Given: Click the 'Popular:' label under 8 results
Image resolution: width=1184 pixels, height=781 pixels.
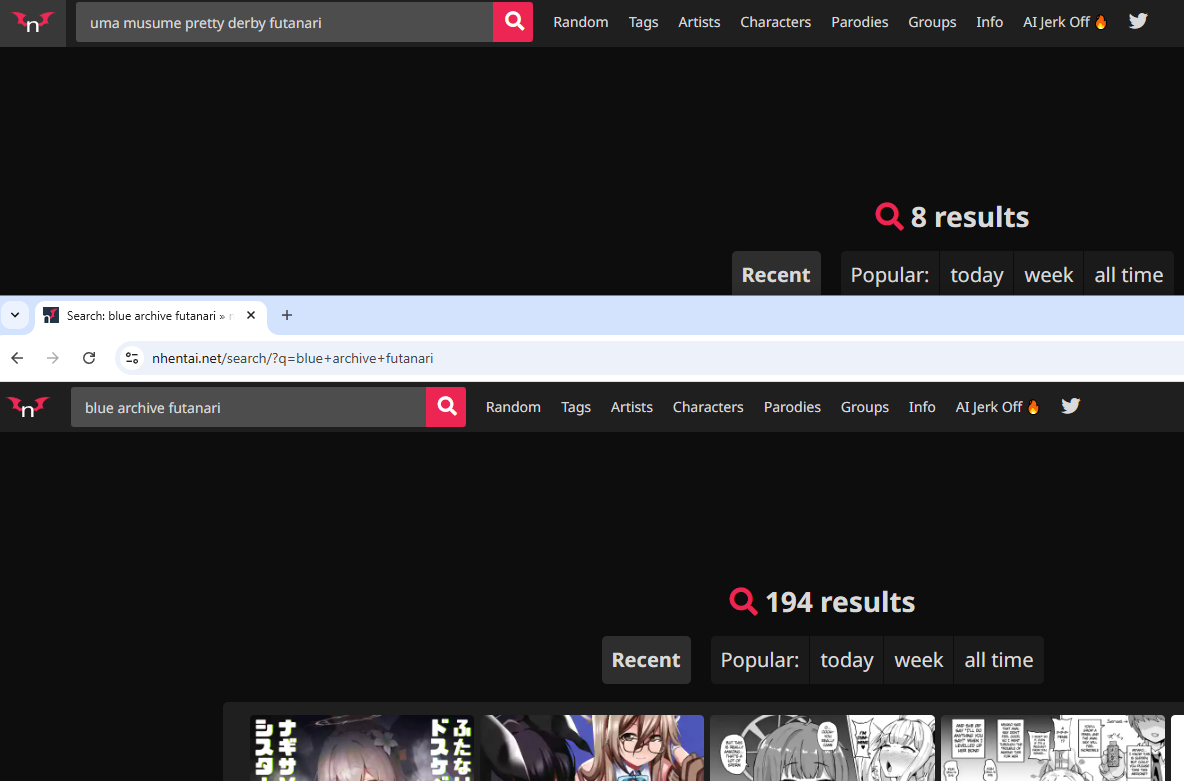Looking at the screenshot, I should click(x=890, y=274).
